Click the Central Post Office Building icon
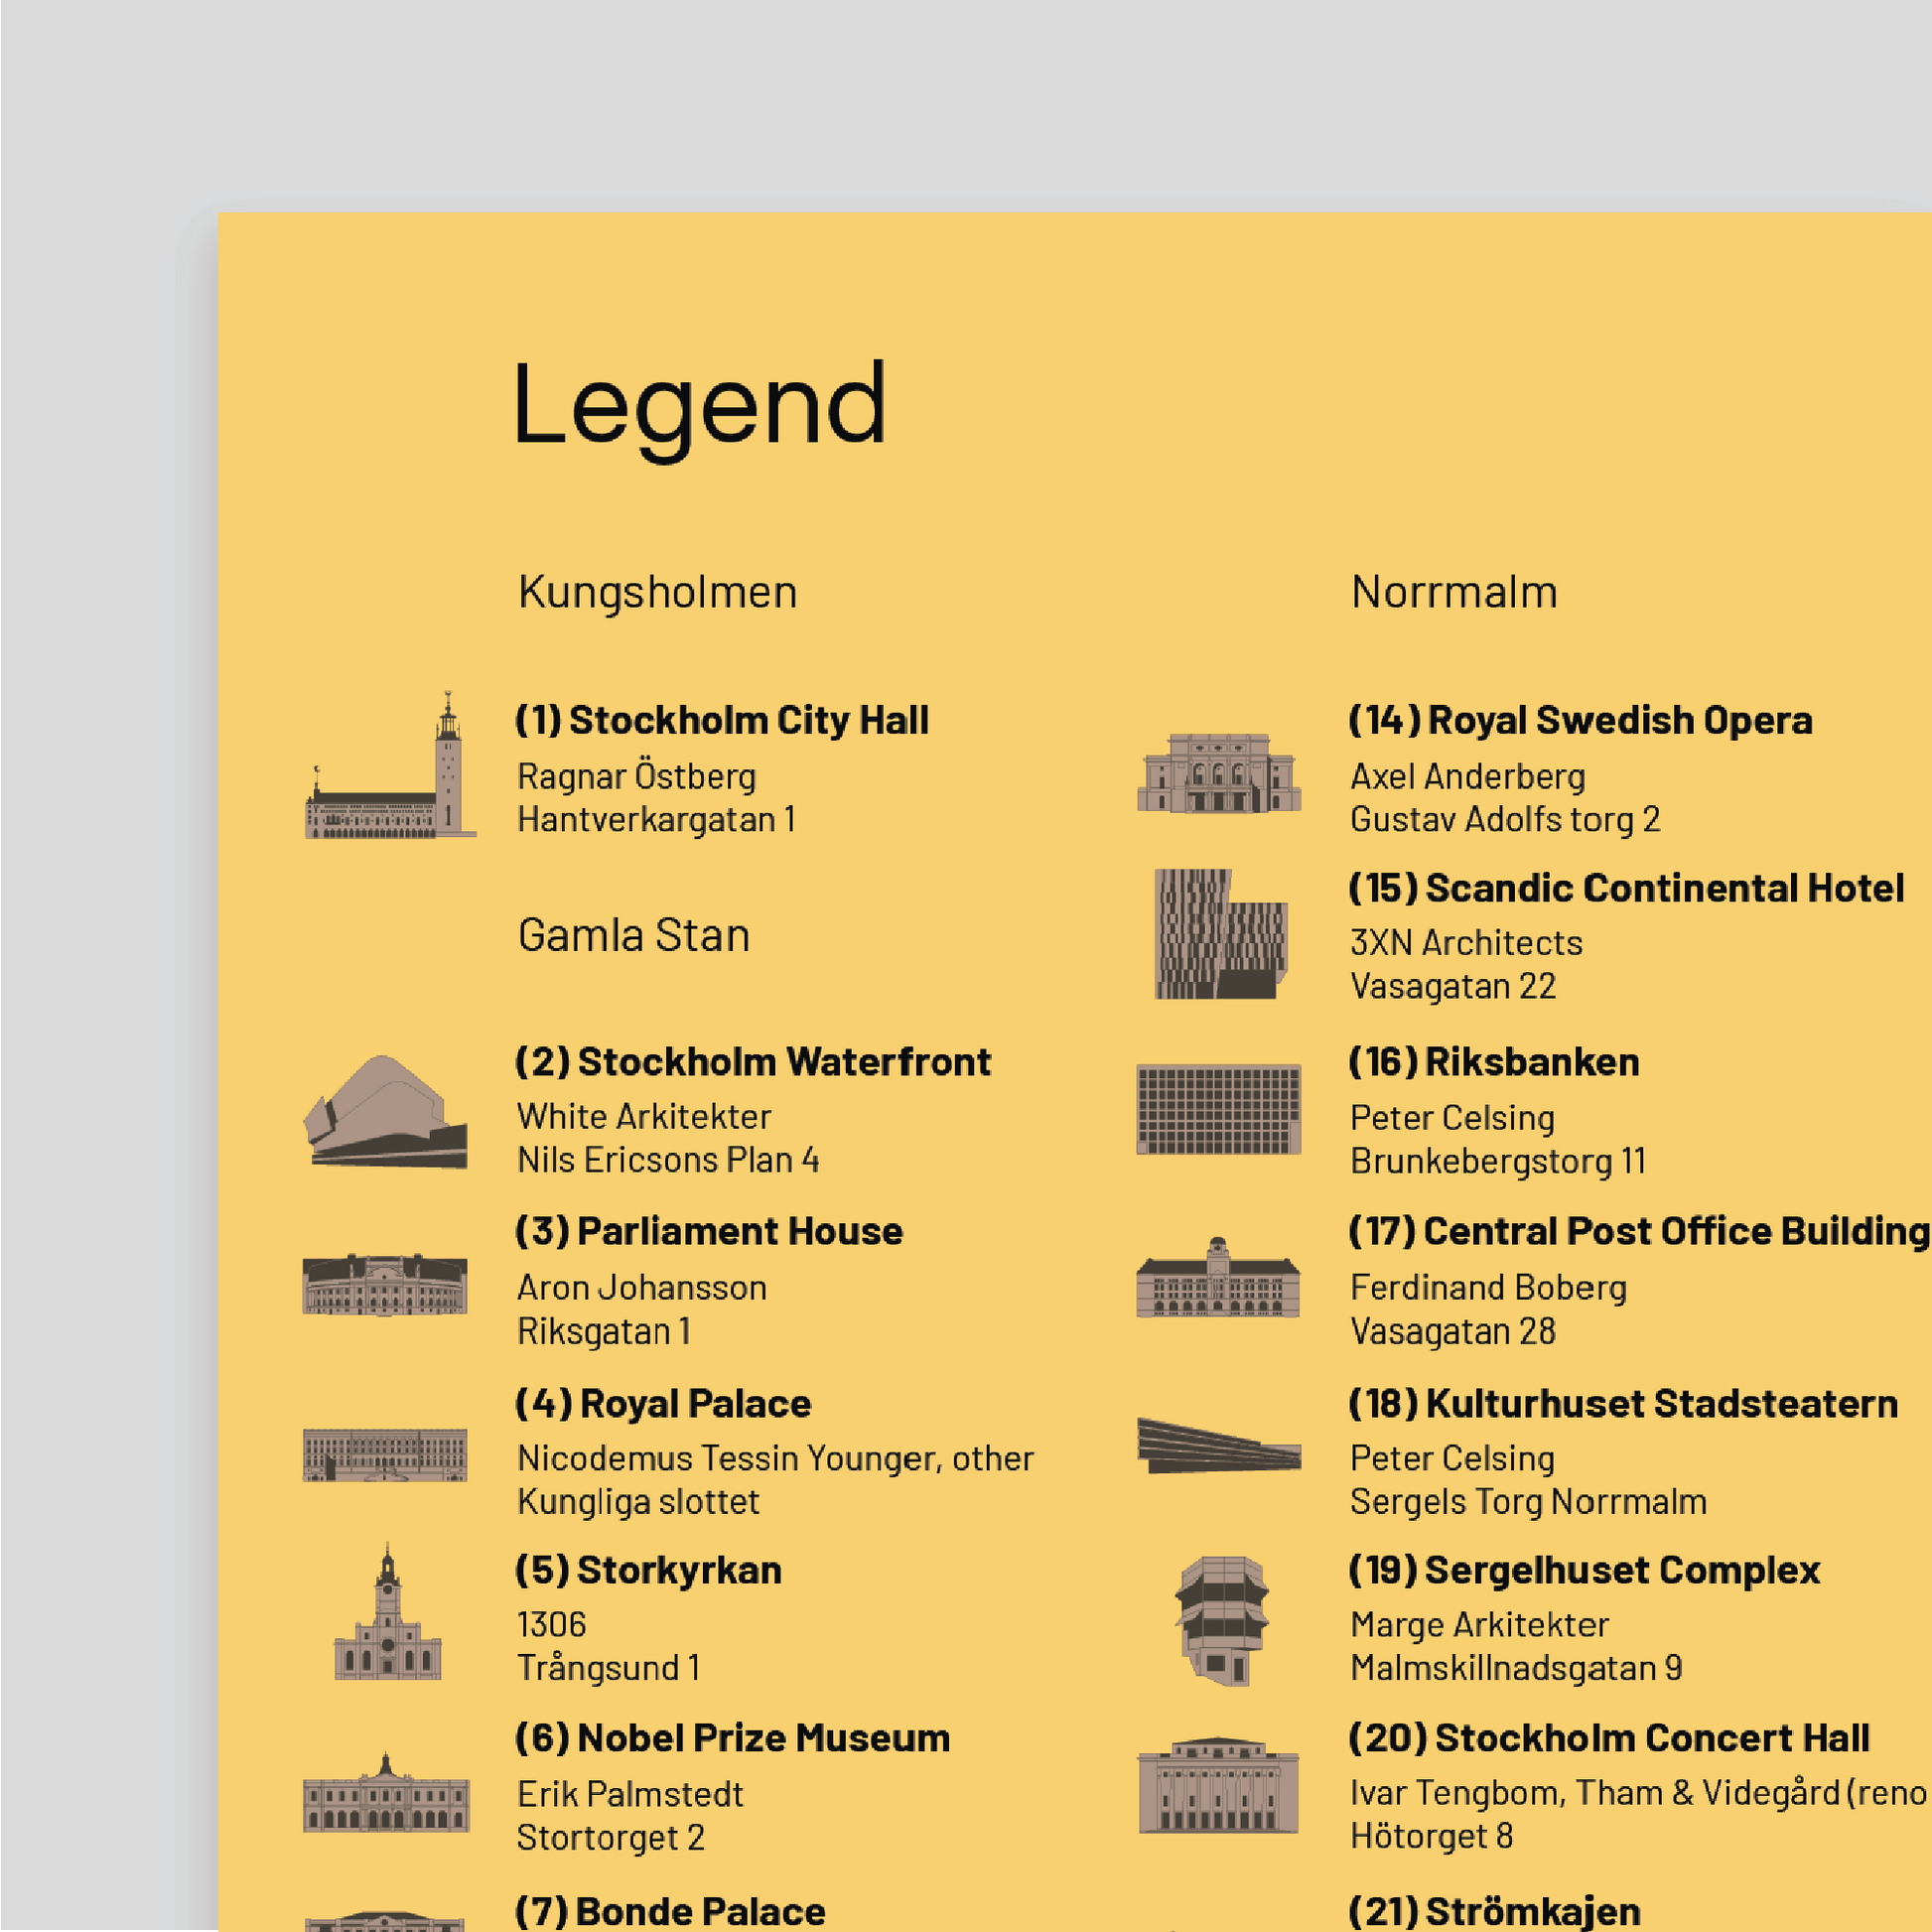This screenshot has width=1932, height=1932. click(1218, 1280)
